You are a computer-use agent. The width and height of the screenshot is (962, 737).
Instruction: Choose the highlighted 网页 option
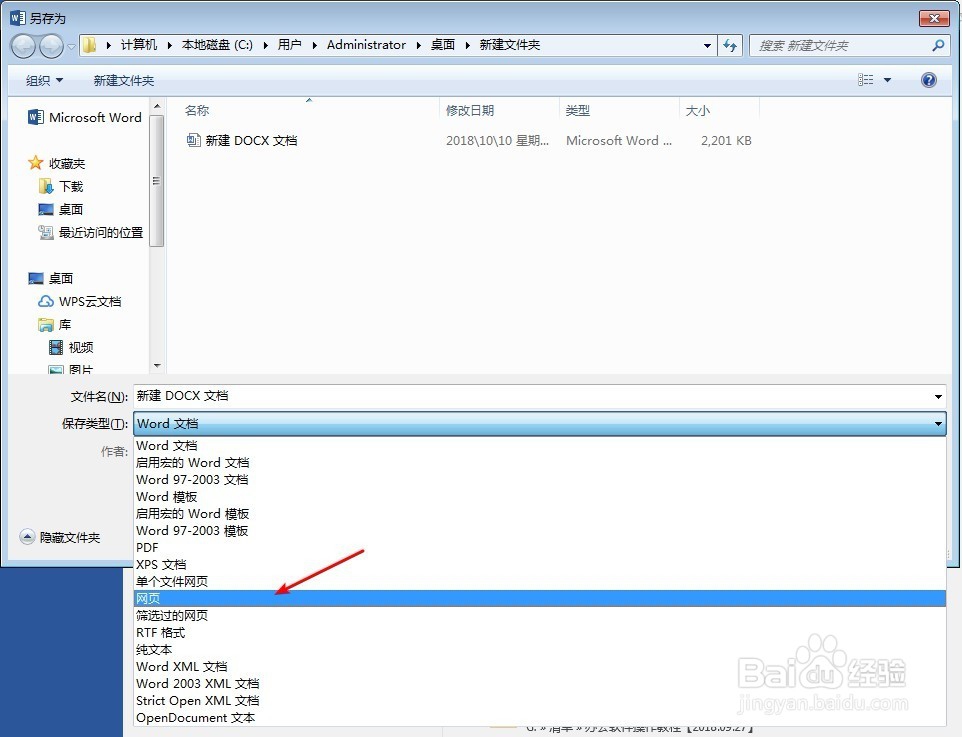(540, 598)
